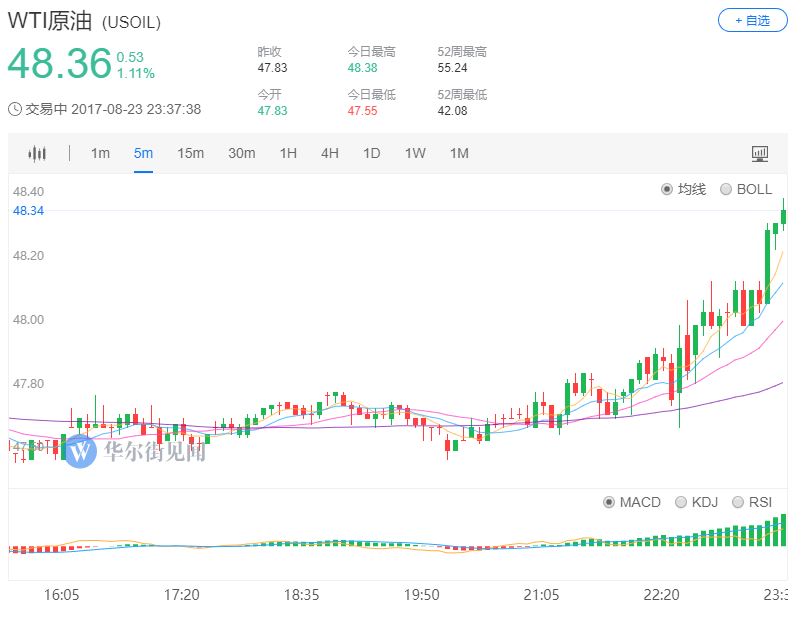The height and width of the screenshot is (617, 801).
Task: Click the 47.80 y-axis label
Action: [x=28, y=383]
